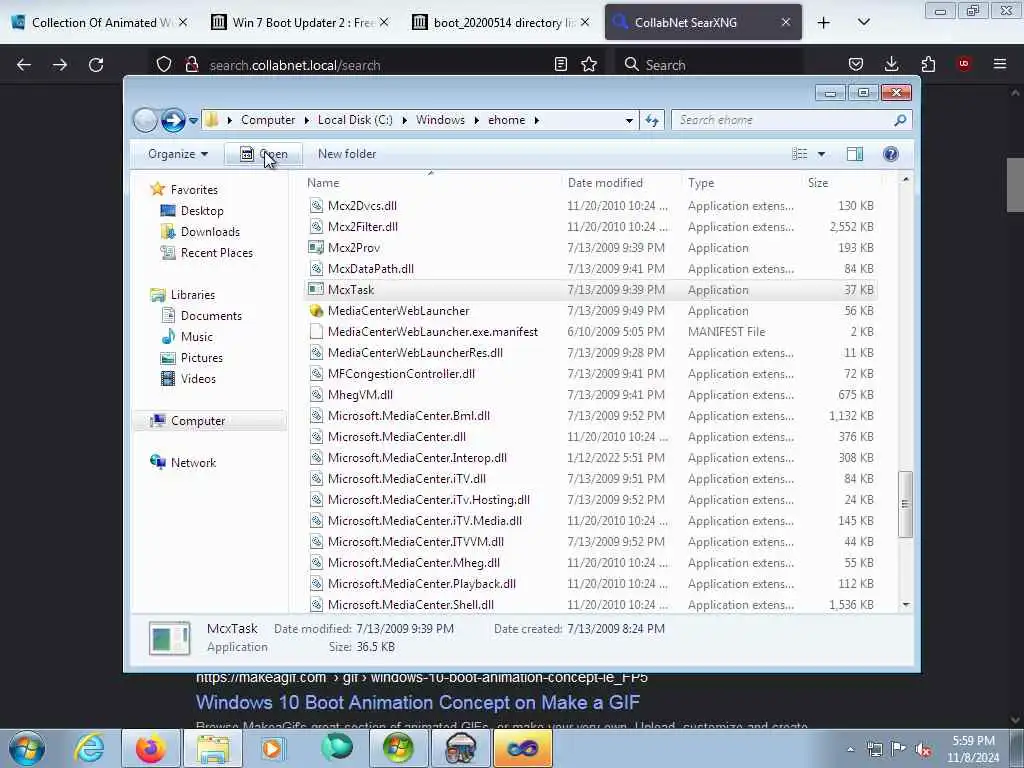Click the Explorer back navigation button
Viewport: 1024px width, 768px height.
pyautogui.click(x=145, y=120)
